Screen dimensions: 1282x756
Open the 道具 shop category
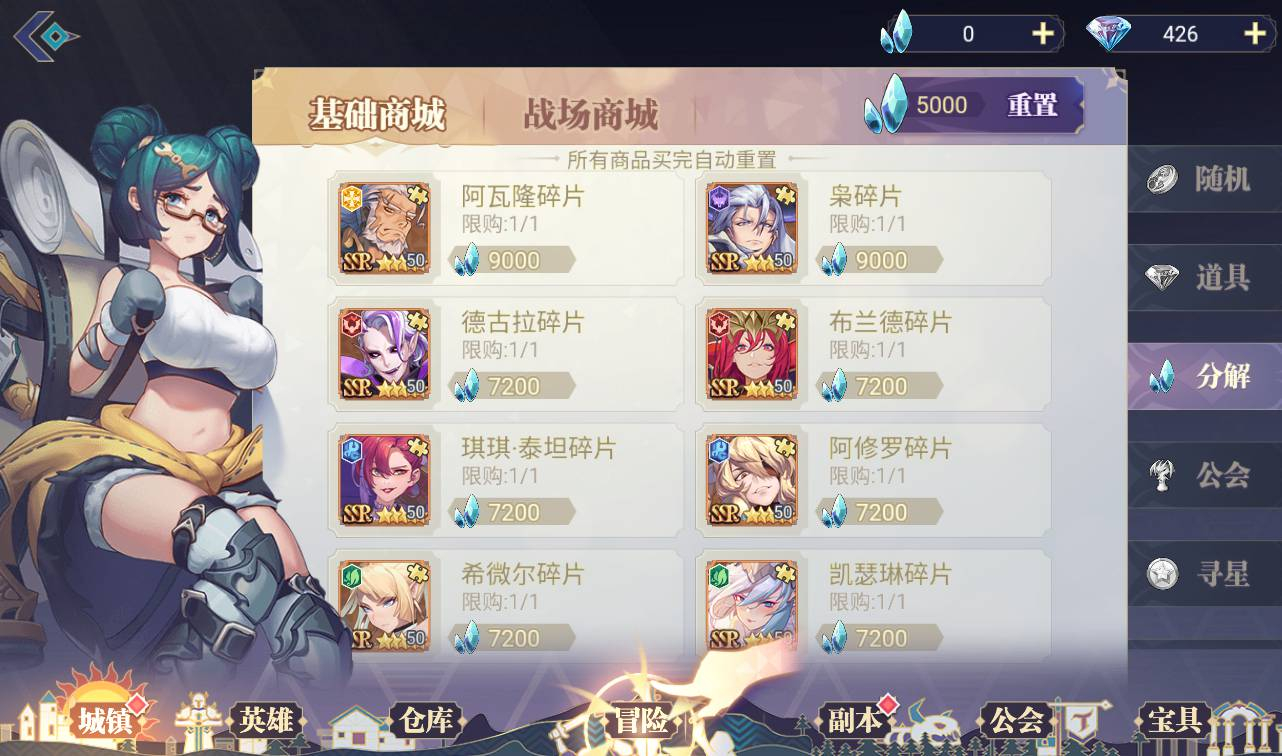click(x=1205, y=278)
